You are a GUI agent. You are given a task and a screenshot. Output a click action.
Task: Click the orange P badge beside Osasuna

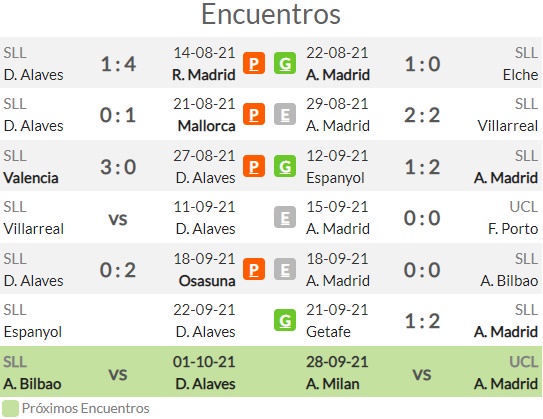[254, 269]
